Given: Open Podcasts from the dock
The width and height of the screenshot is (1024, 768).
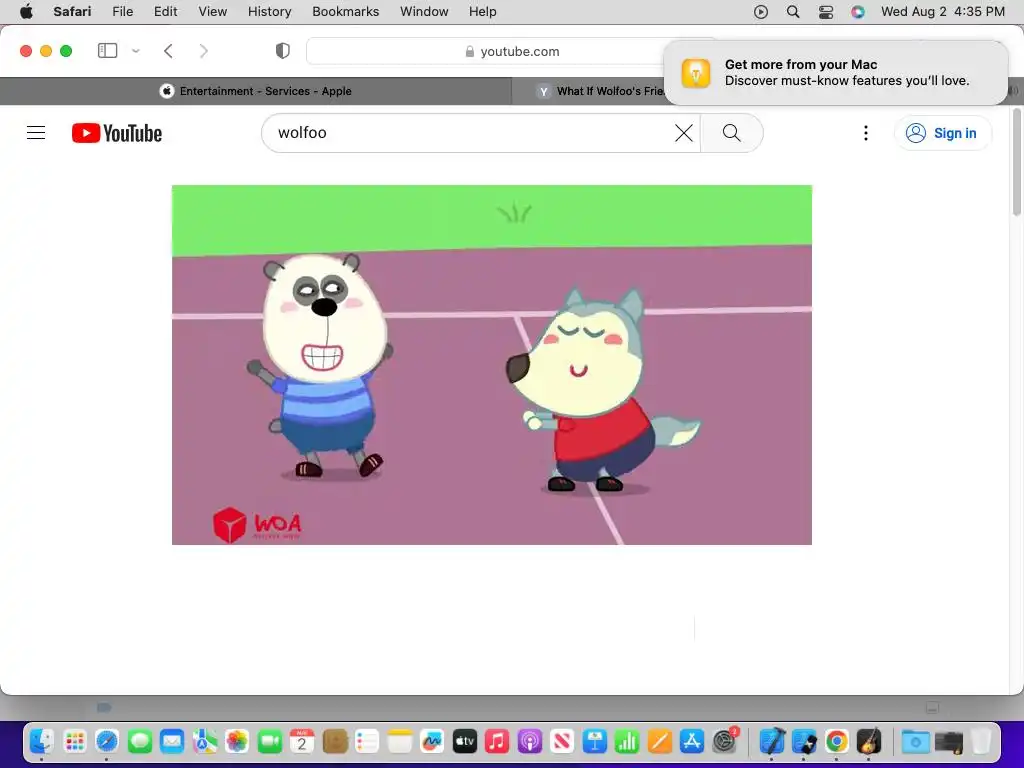Looking at the screenshot, I should click(x=530, y=741).
